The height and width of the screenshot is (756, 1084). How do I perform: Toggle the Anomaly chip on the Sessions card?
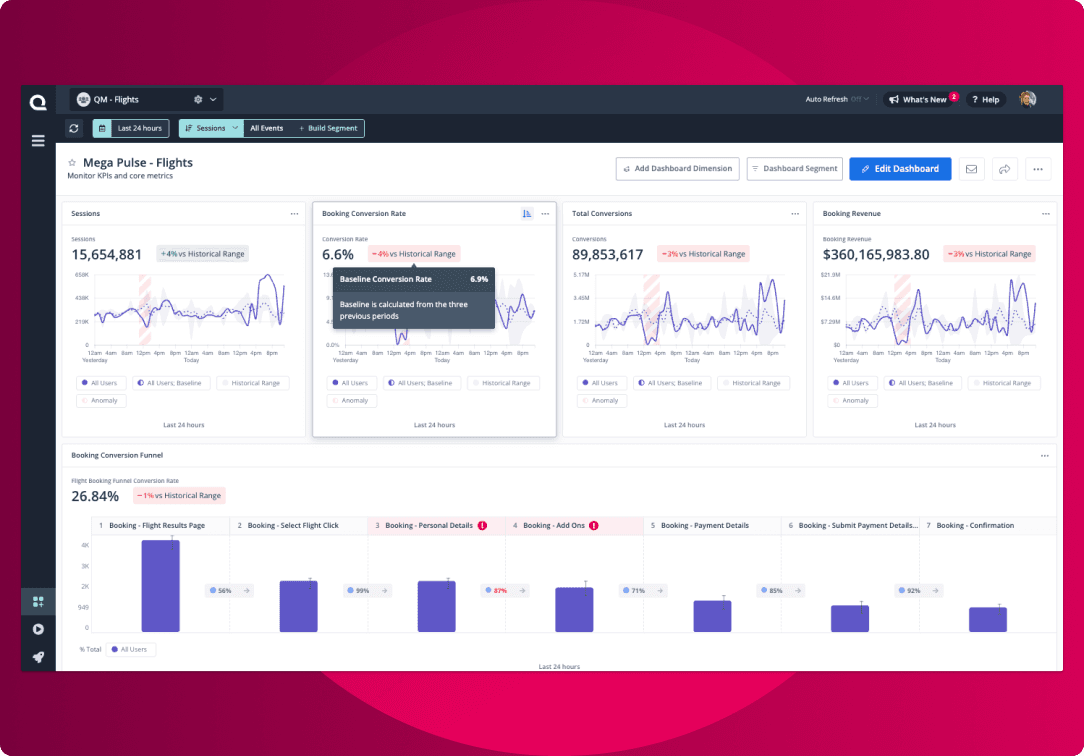click(x=99, y=400)
